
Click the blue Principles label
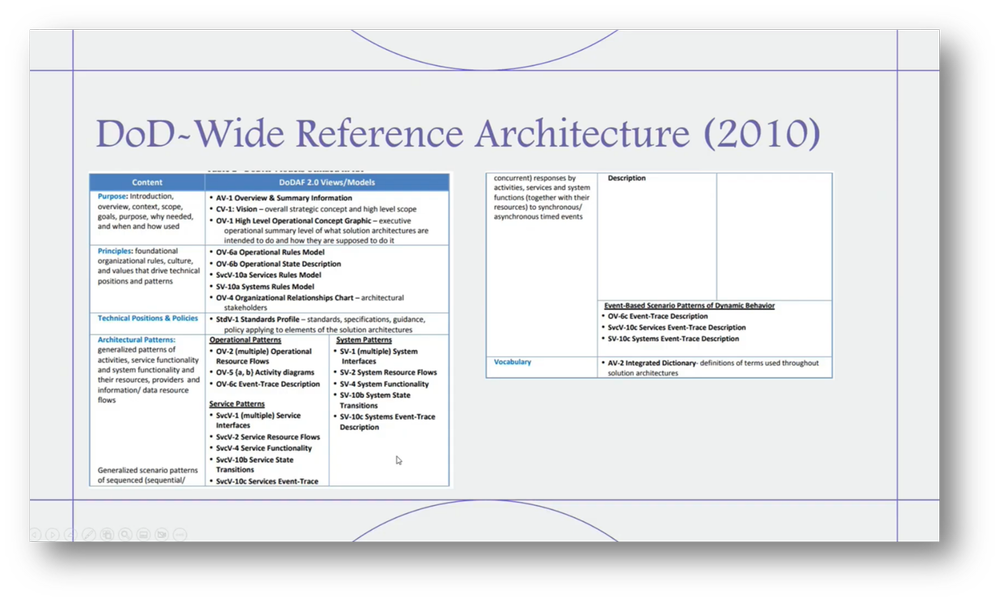(115, 251)
